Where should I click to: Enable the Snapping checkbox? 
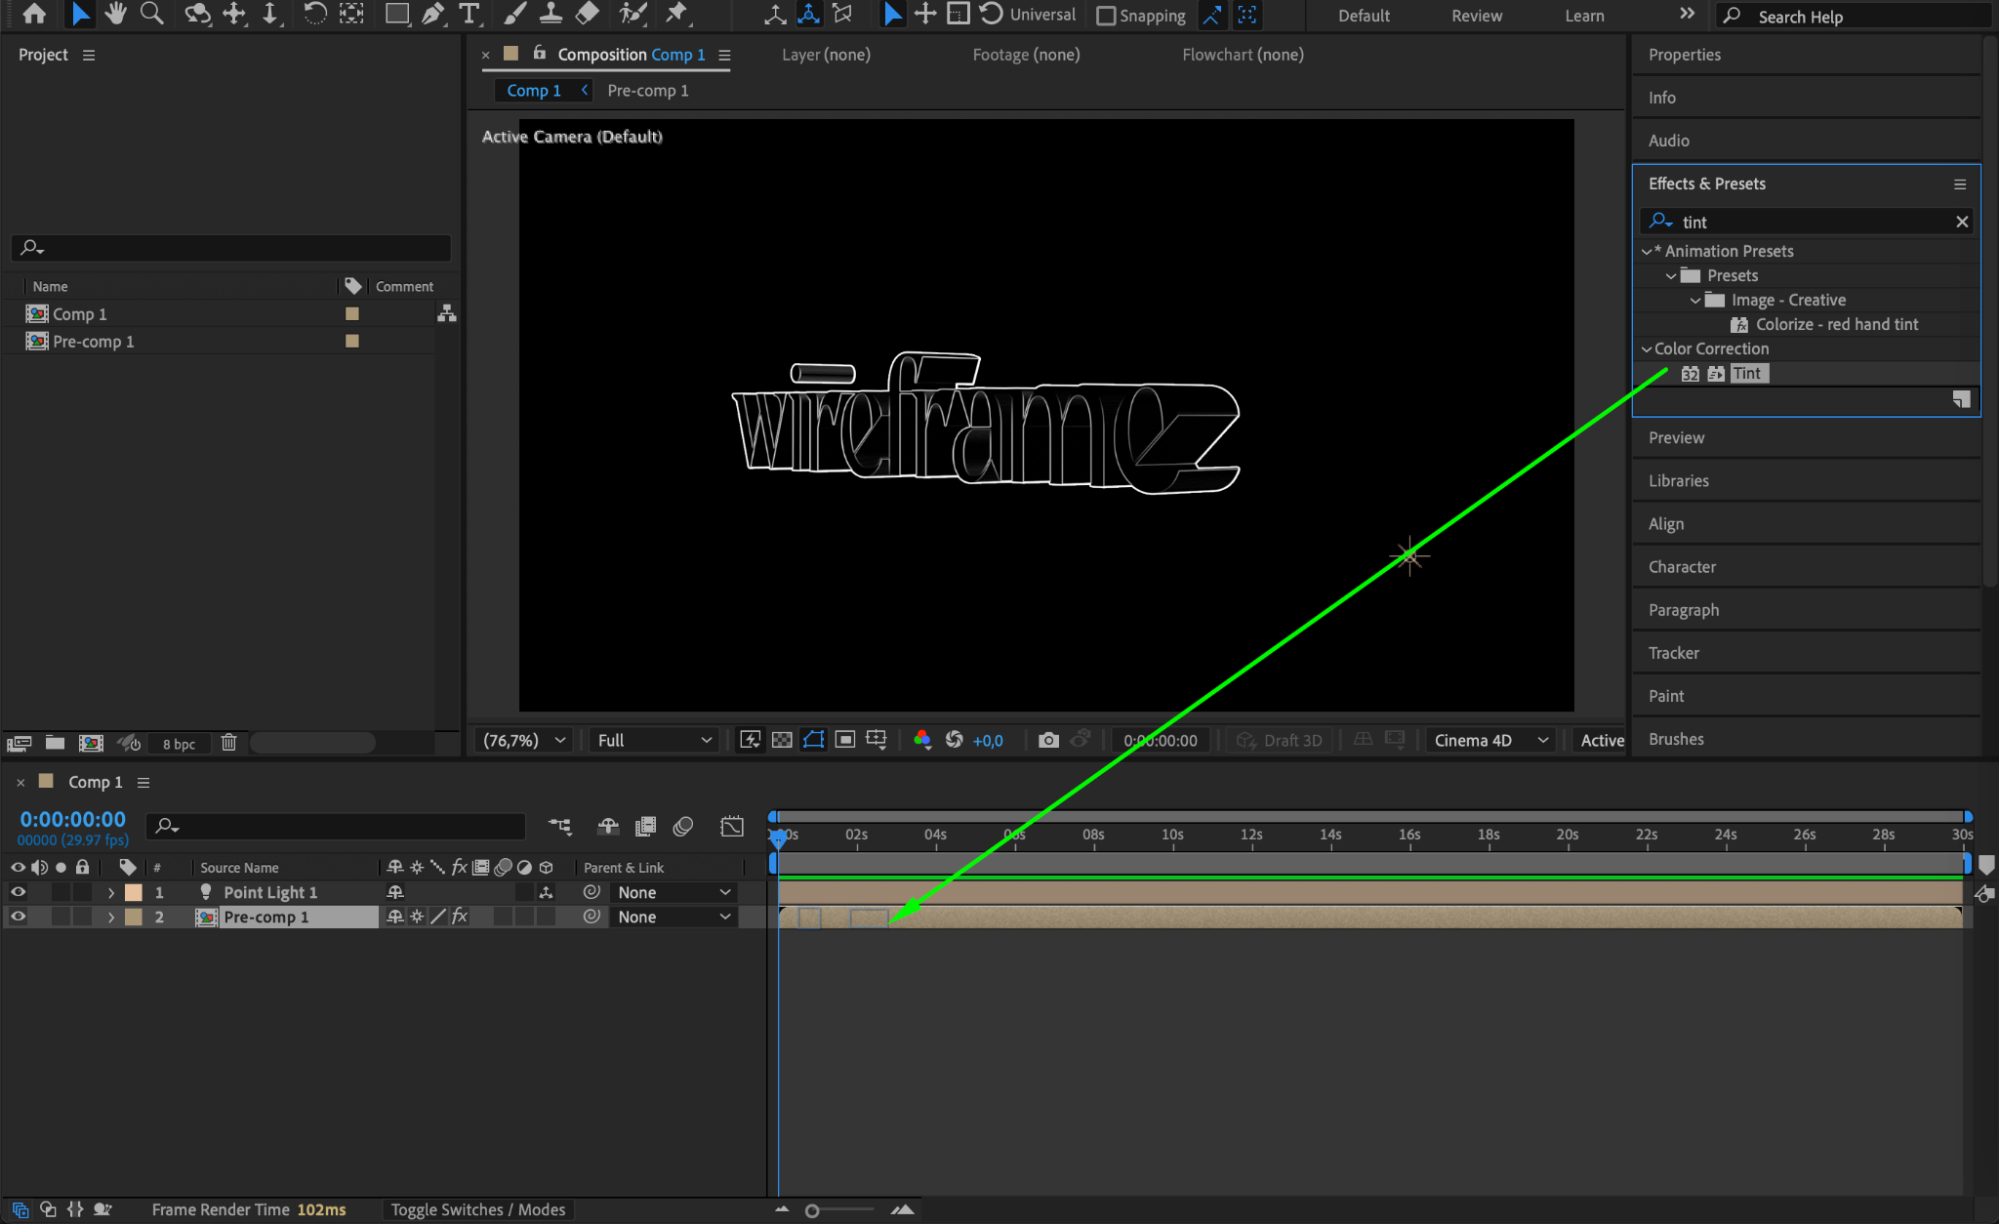[1106, 16]
